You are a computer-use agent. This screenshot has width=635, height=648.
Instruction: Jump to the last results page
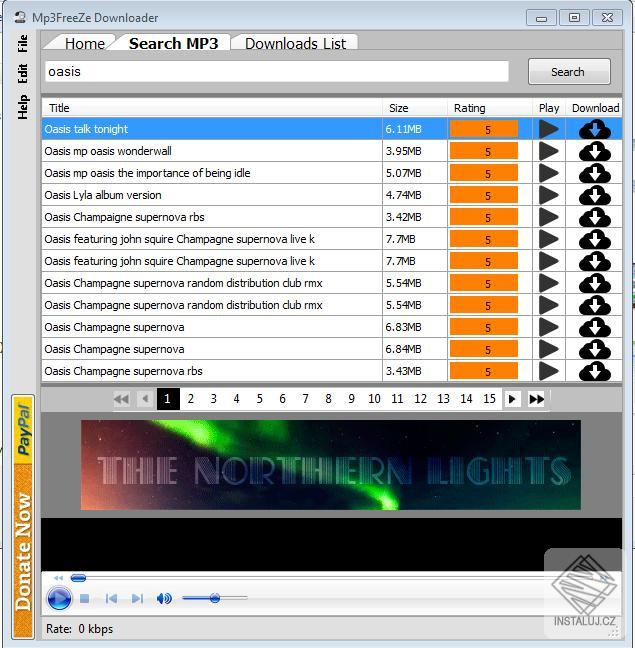tap(536, 399)
